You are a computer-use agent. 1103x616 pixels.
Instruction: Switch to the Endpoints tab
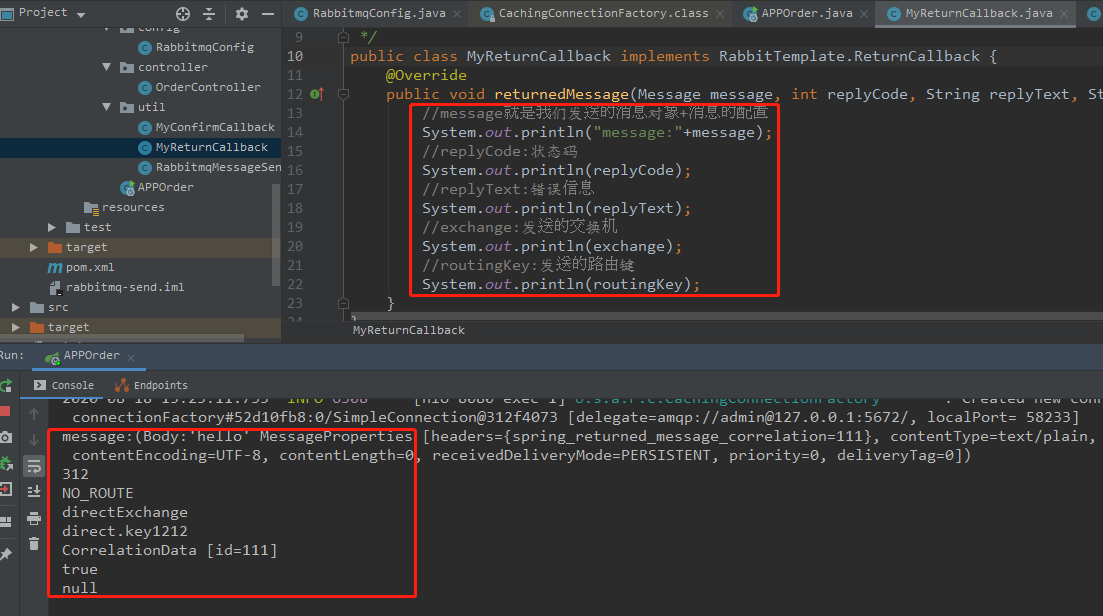point(160,385)
